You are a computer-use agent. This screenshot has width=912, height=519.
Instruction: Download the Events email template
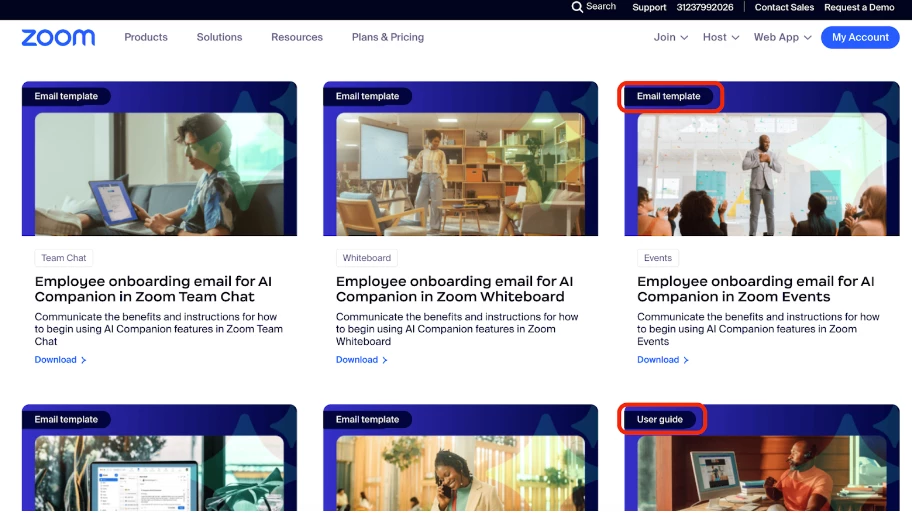tap(658, 360)
